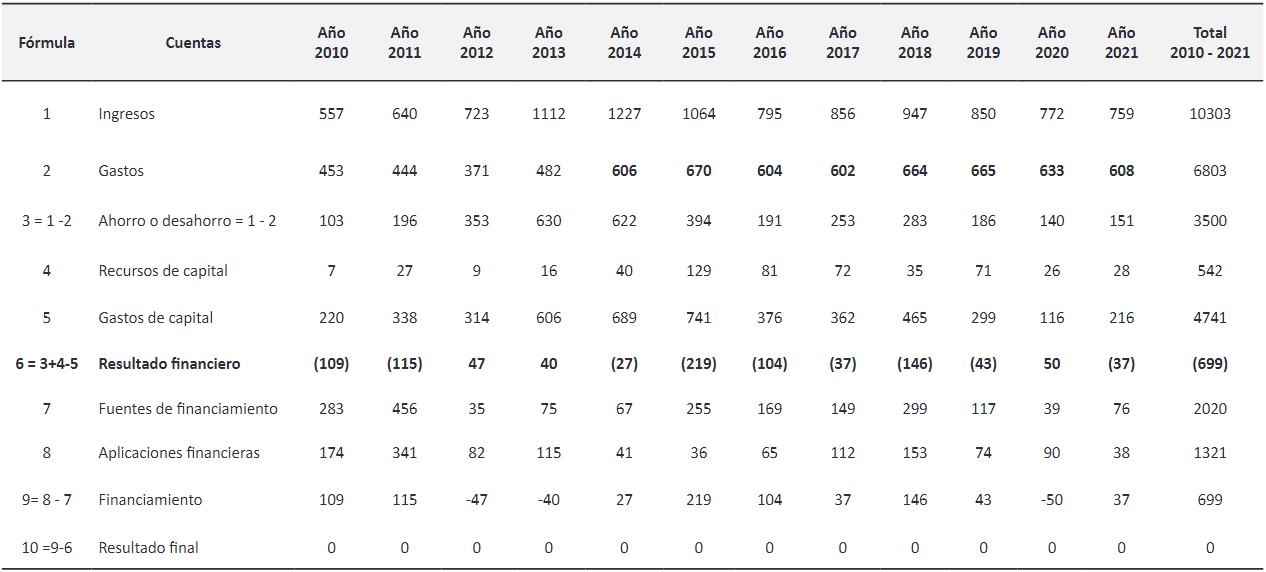Image resolution: width=1266 pixels, height=572 pixels.
Task: Select the Gastos de capital label
Action: pos(156,318)
